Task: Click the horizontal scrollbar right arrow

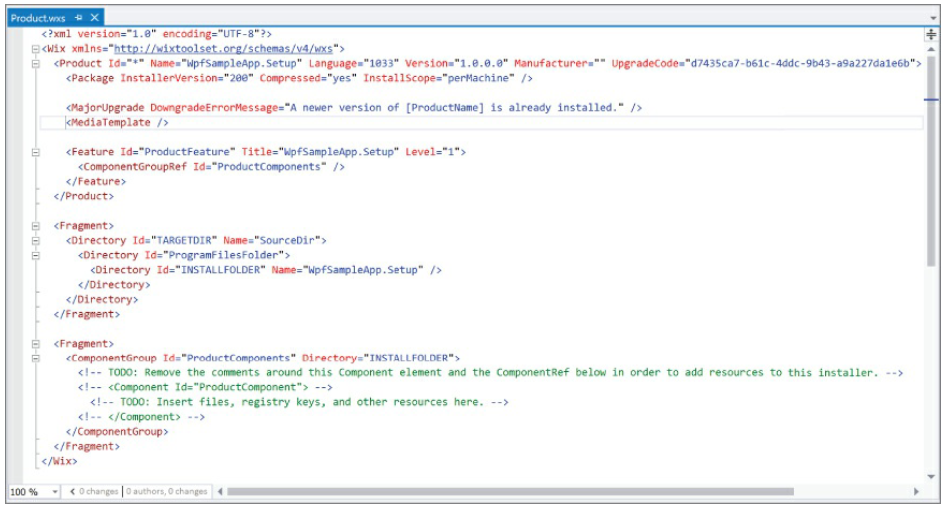Action: pos(915,492)
